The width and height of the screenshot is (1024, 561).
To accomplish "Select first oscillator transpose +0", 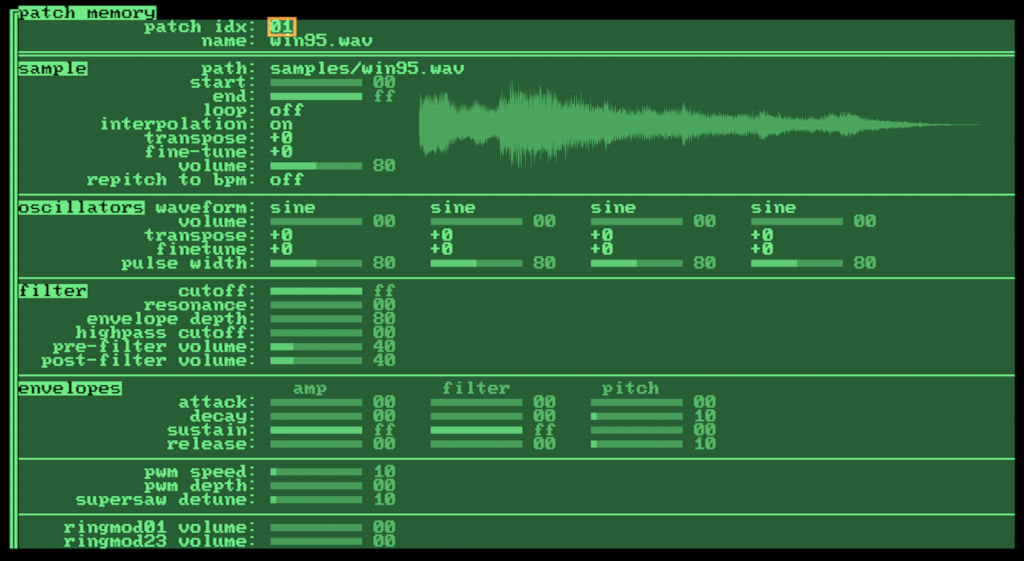I will [x=281, y=235].
